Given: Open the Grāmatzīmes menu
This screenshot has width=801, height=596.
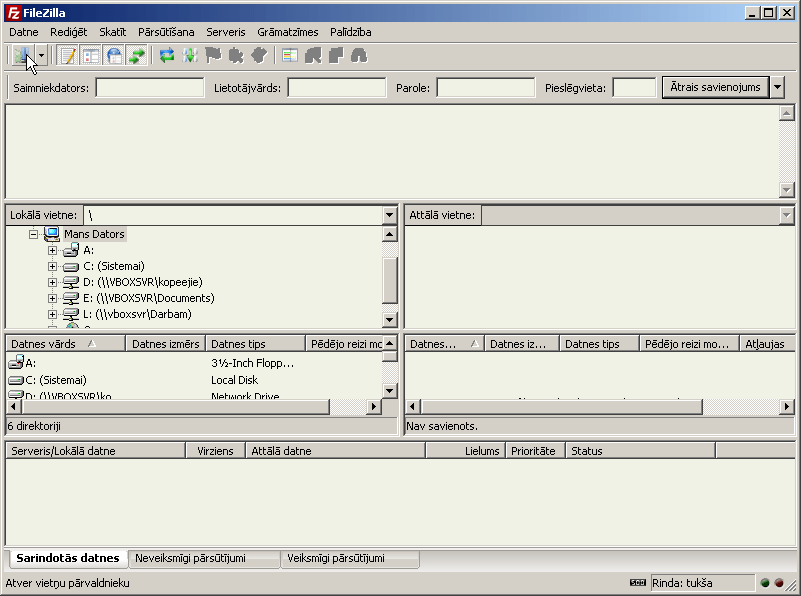Looking at the screenshot, I should click(x=288, y=32).
